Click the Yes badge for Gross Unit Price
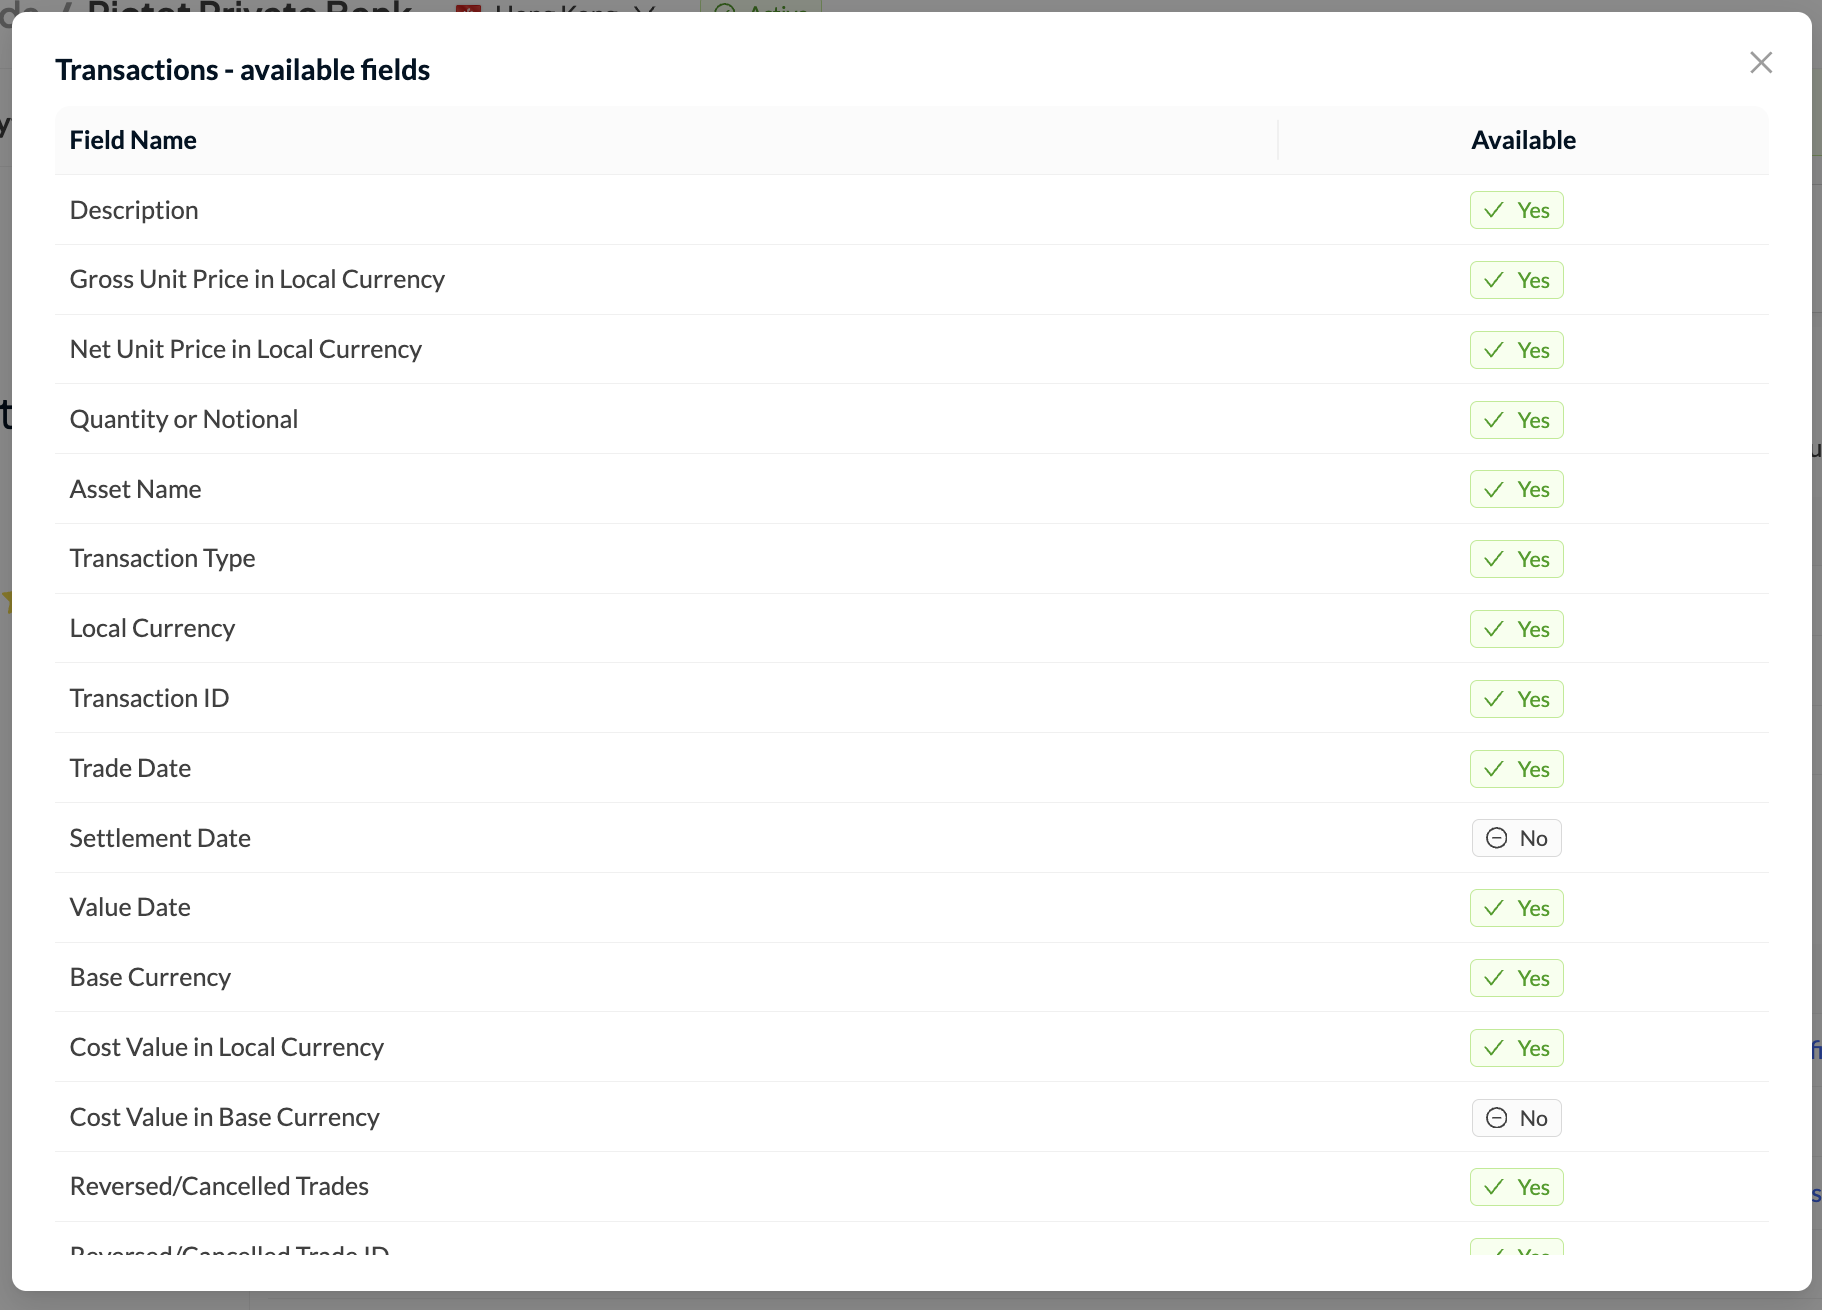The image size is (1822, 1310). 1516,280
